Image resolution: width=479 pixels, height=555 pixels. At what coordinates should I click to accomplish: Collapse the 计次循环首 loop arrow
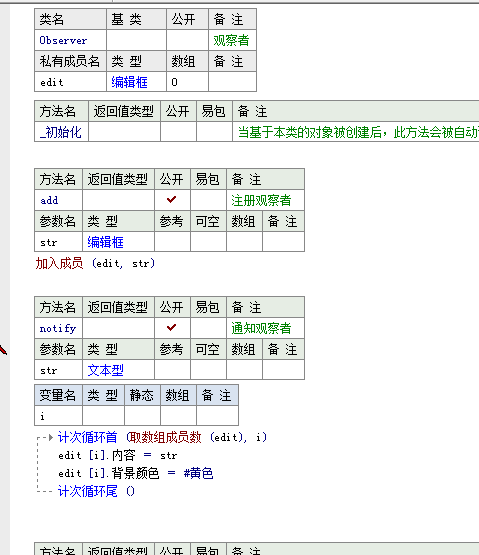51,437
